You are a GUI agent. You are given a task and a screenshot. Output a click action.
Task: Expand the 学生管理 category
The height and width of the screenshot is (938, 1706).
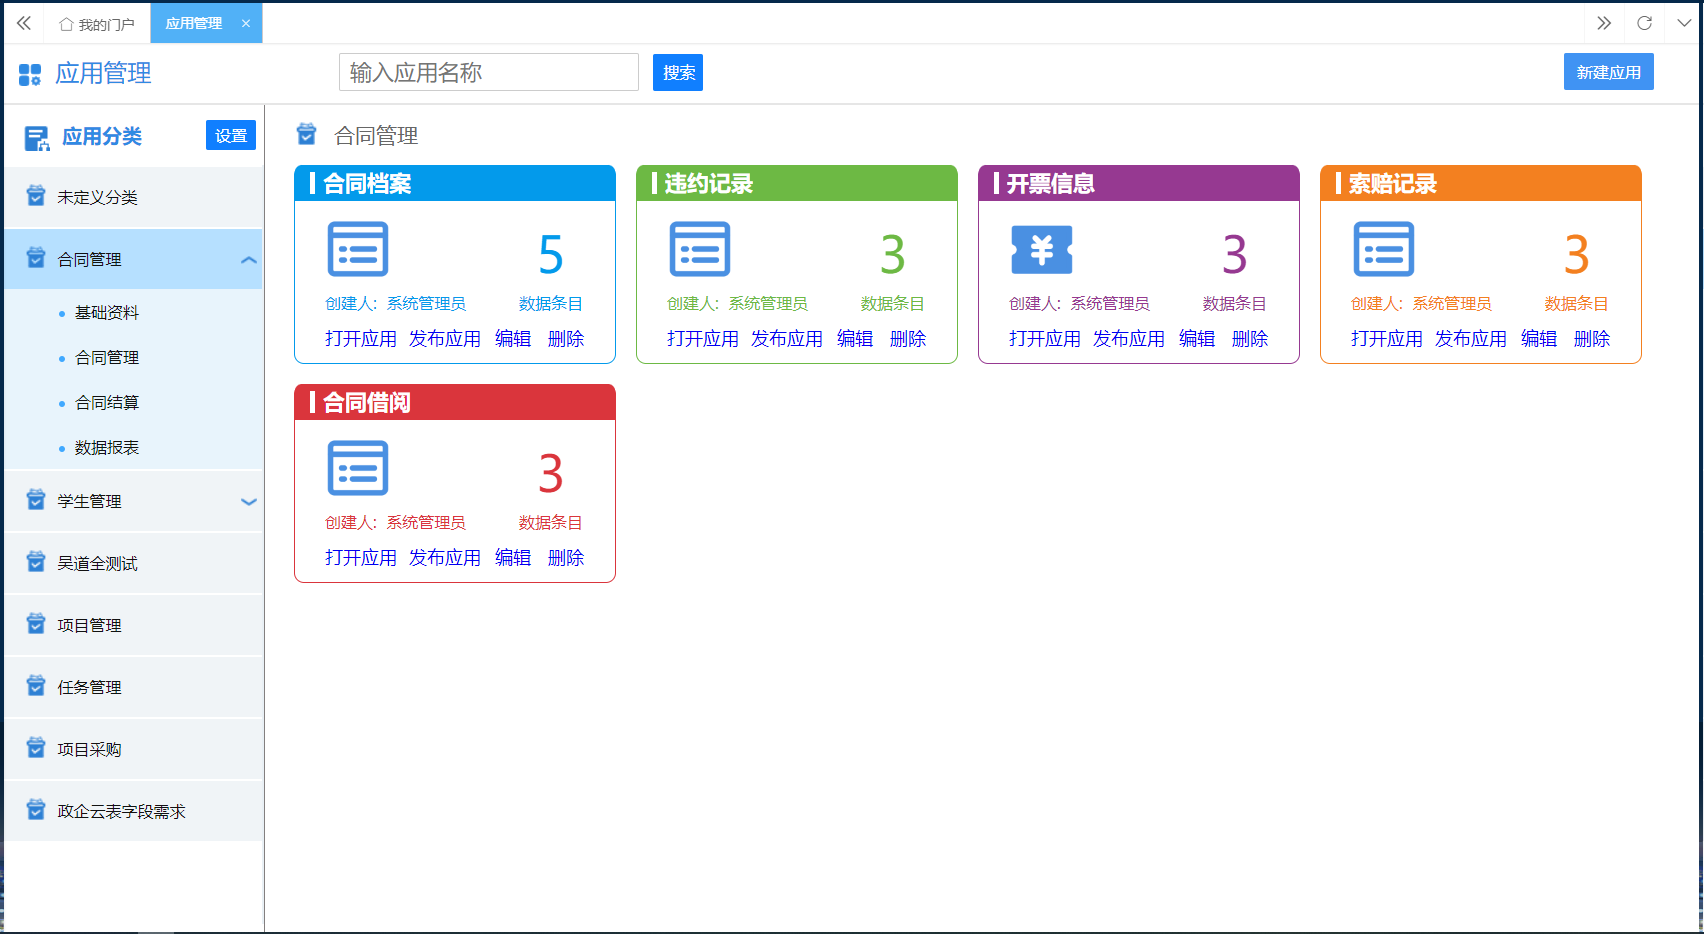pos(249,502)
